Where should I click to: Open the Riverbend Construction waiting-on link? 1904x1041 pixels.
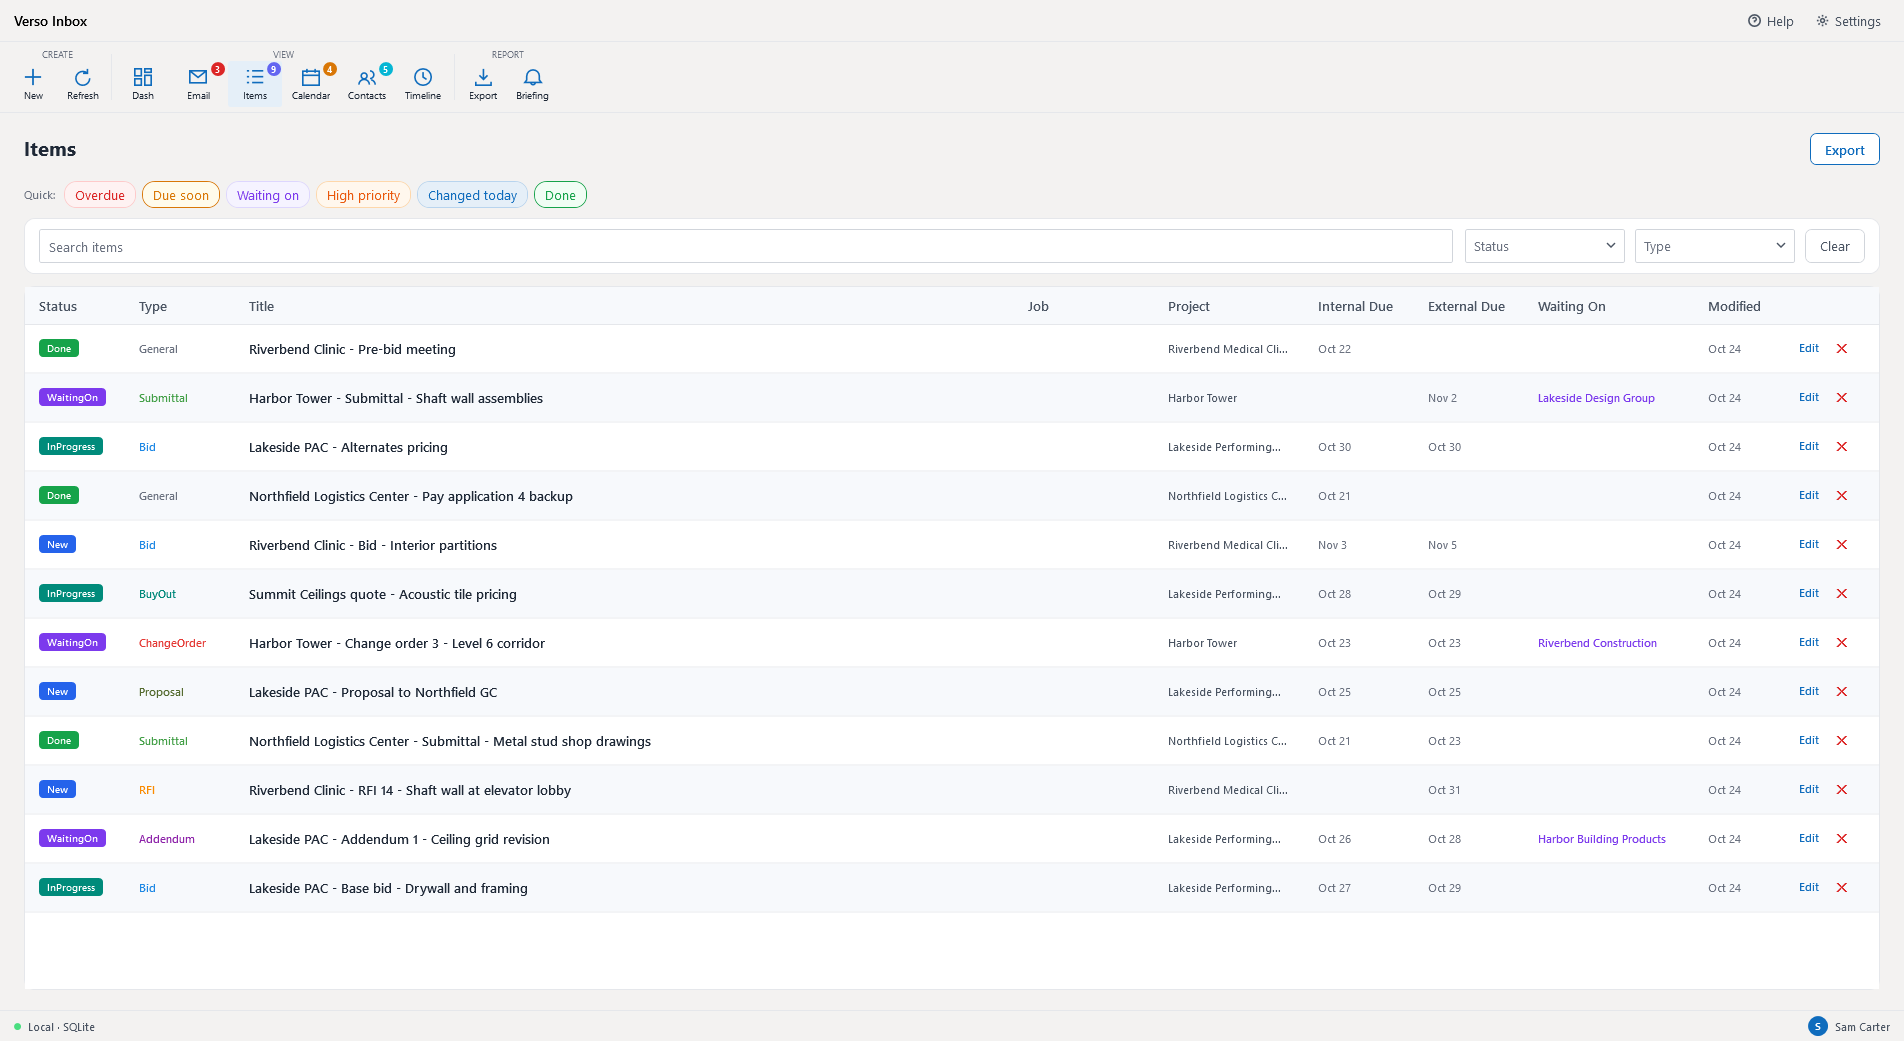click(x=1597, y=643)
